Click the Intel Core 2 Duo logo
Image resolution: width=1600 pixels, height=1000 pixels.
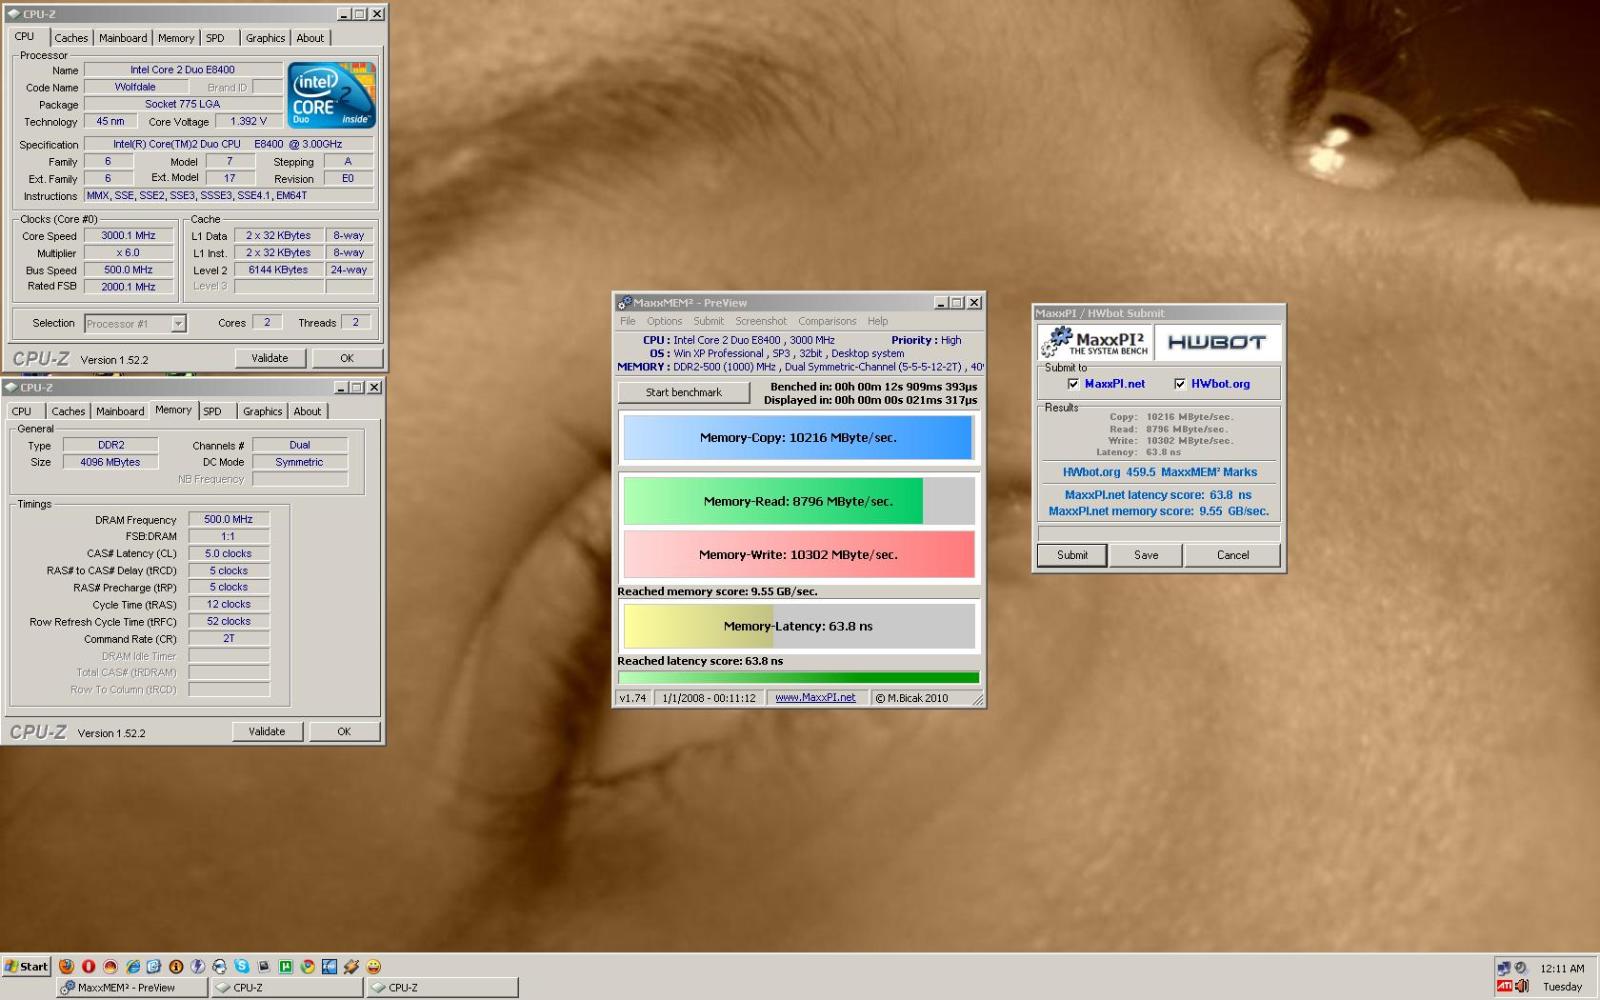point(331,95)
